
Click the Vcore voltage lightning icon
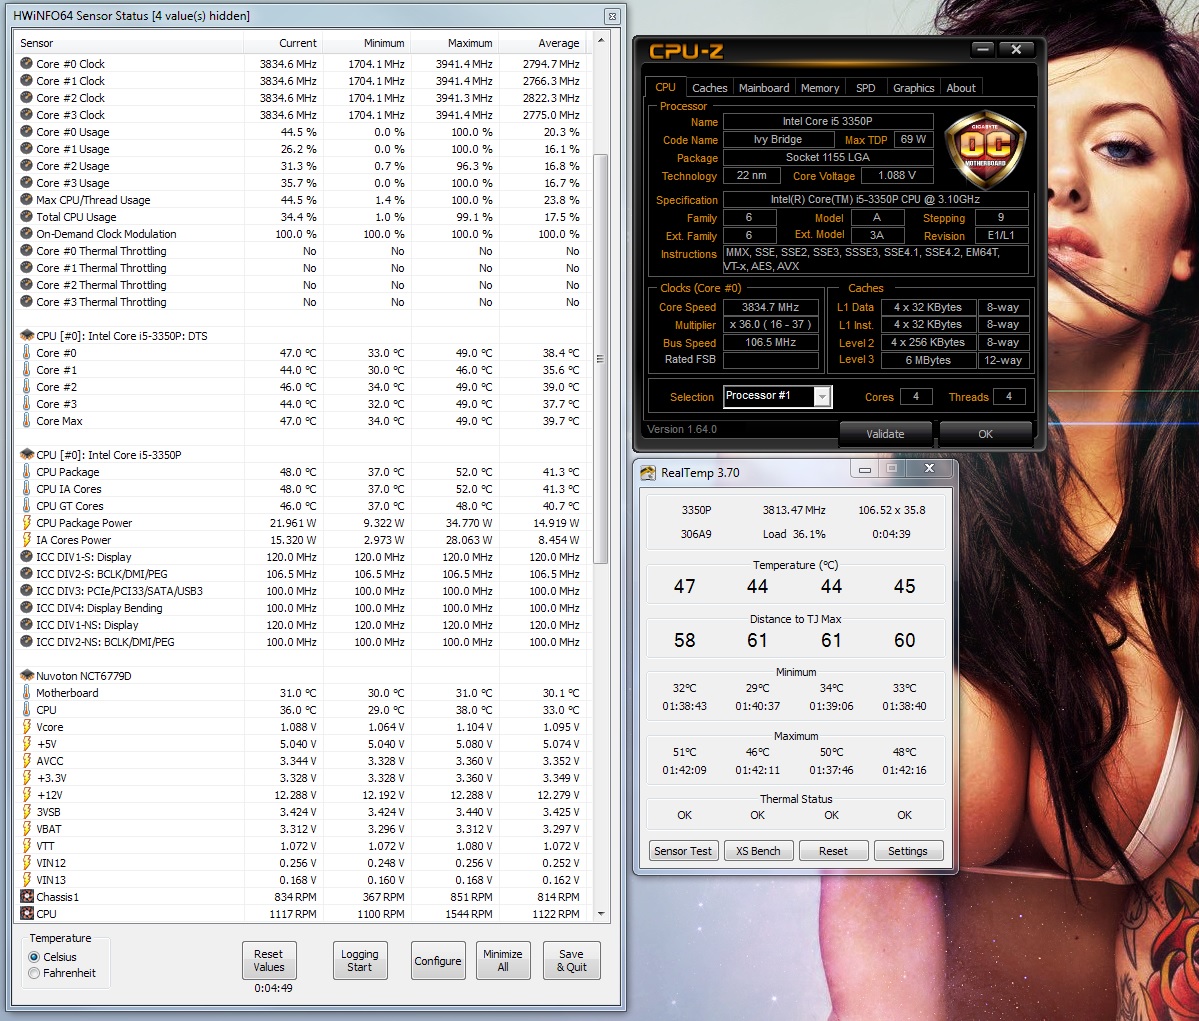(27, 727)
